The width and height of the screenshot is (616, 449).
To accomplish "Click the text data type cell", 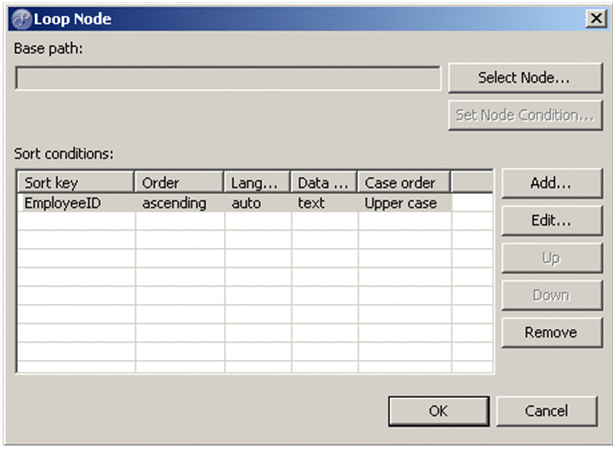I will click(325, 203).
